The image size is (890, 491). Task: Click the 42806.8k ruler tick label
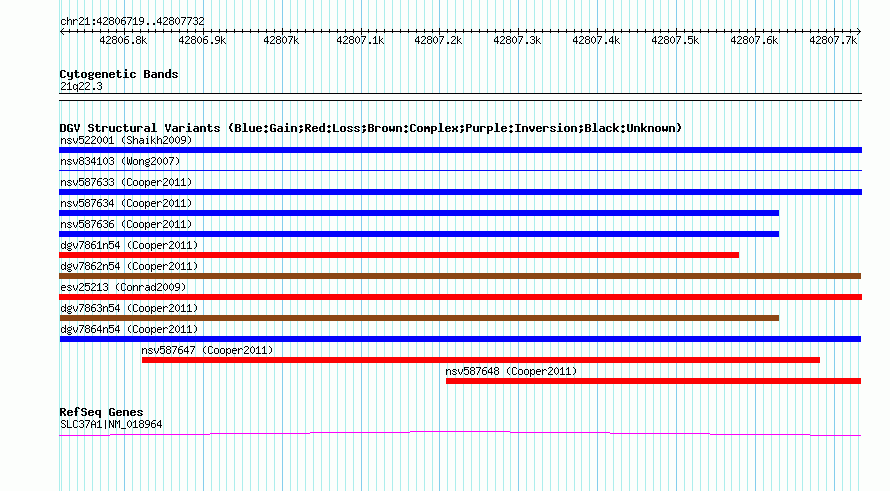[x=123, y=40]
